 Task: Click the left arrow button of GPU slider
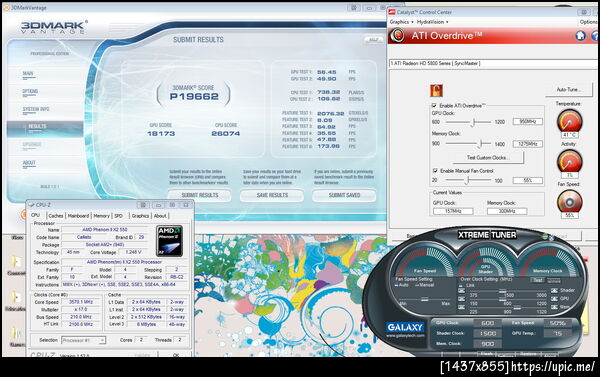(461, 299)
